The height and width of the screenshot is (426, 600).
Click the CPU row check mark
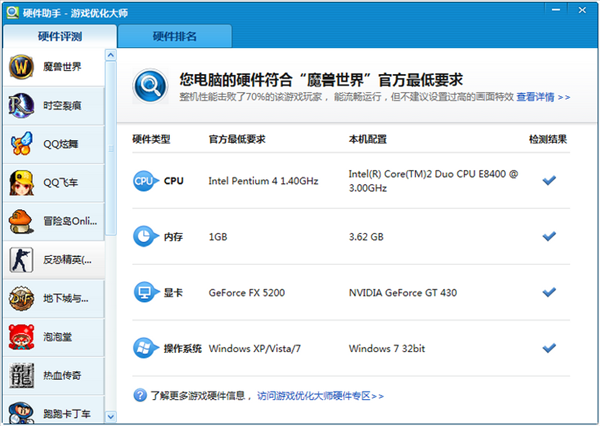coord(549,180)
